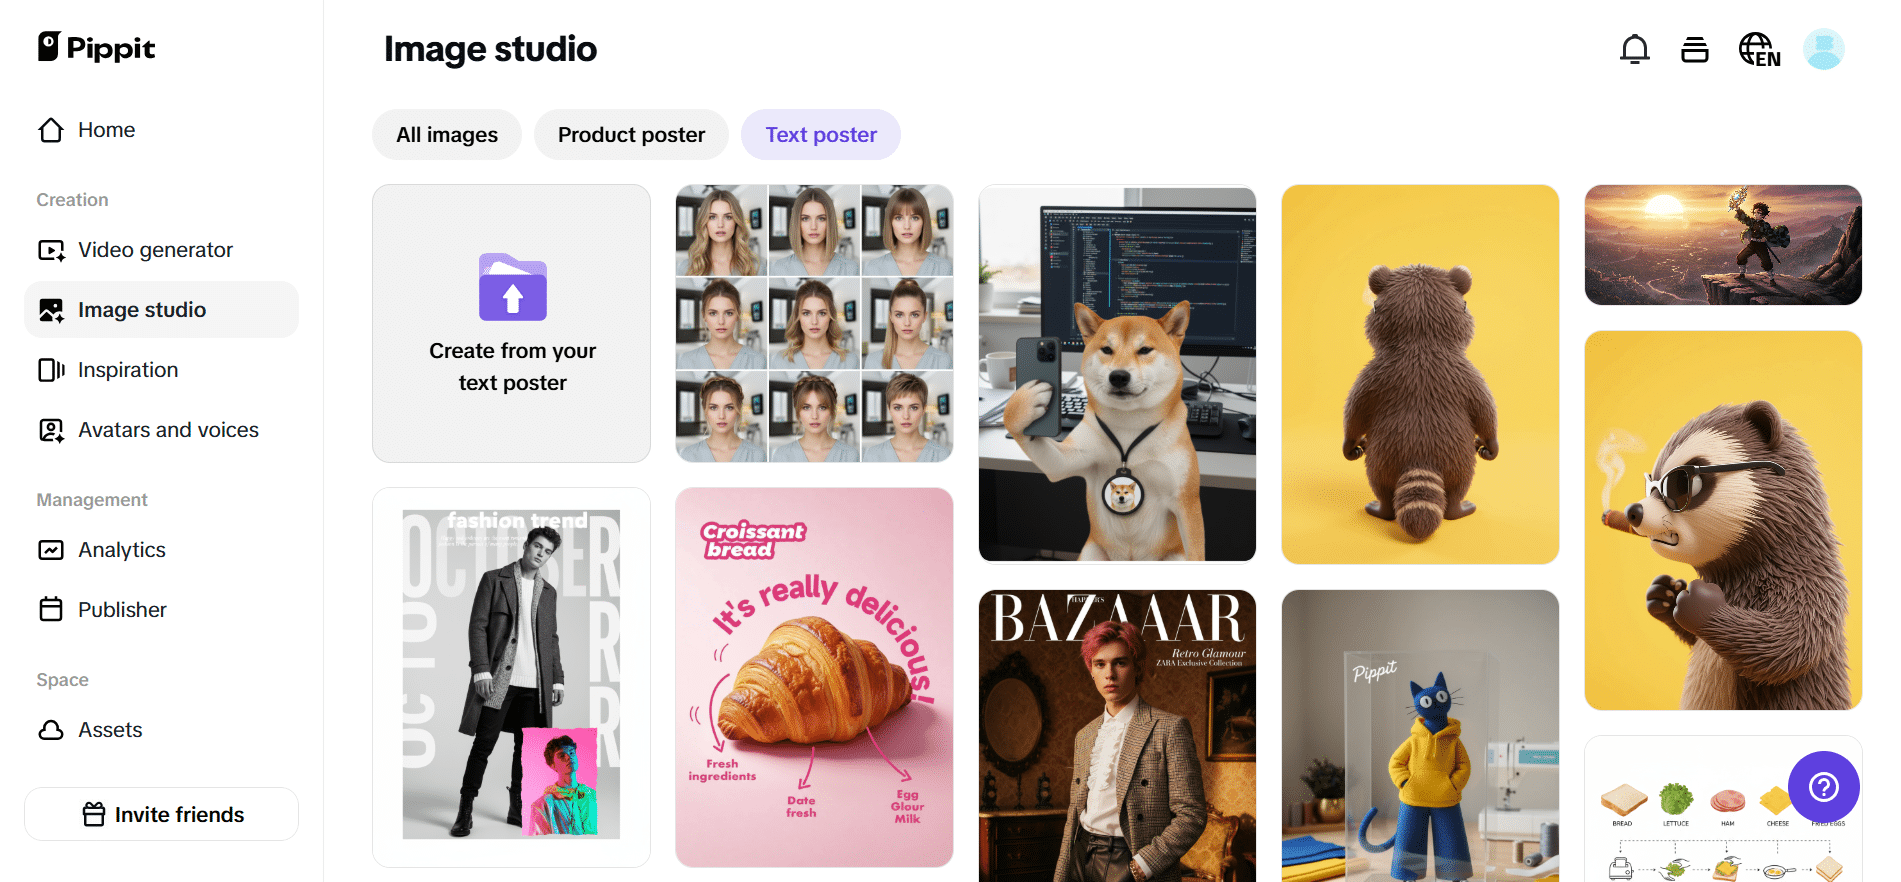Click the Image studio page heading

click(x=490, y=49)
